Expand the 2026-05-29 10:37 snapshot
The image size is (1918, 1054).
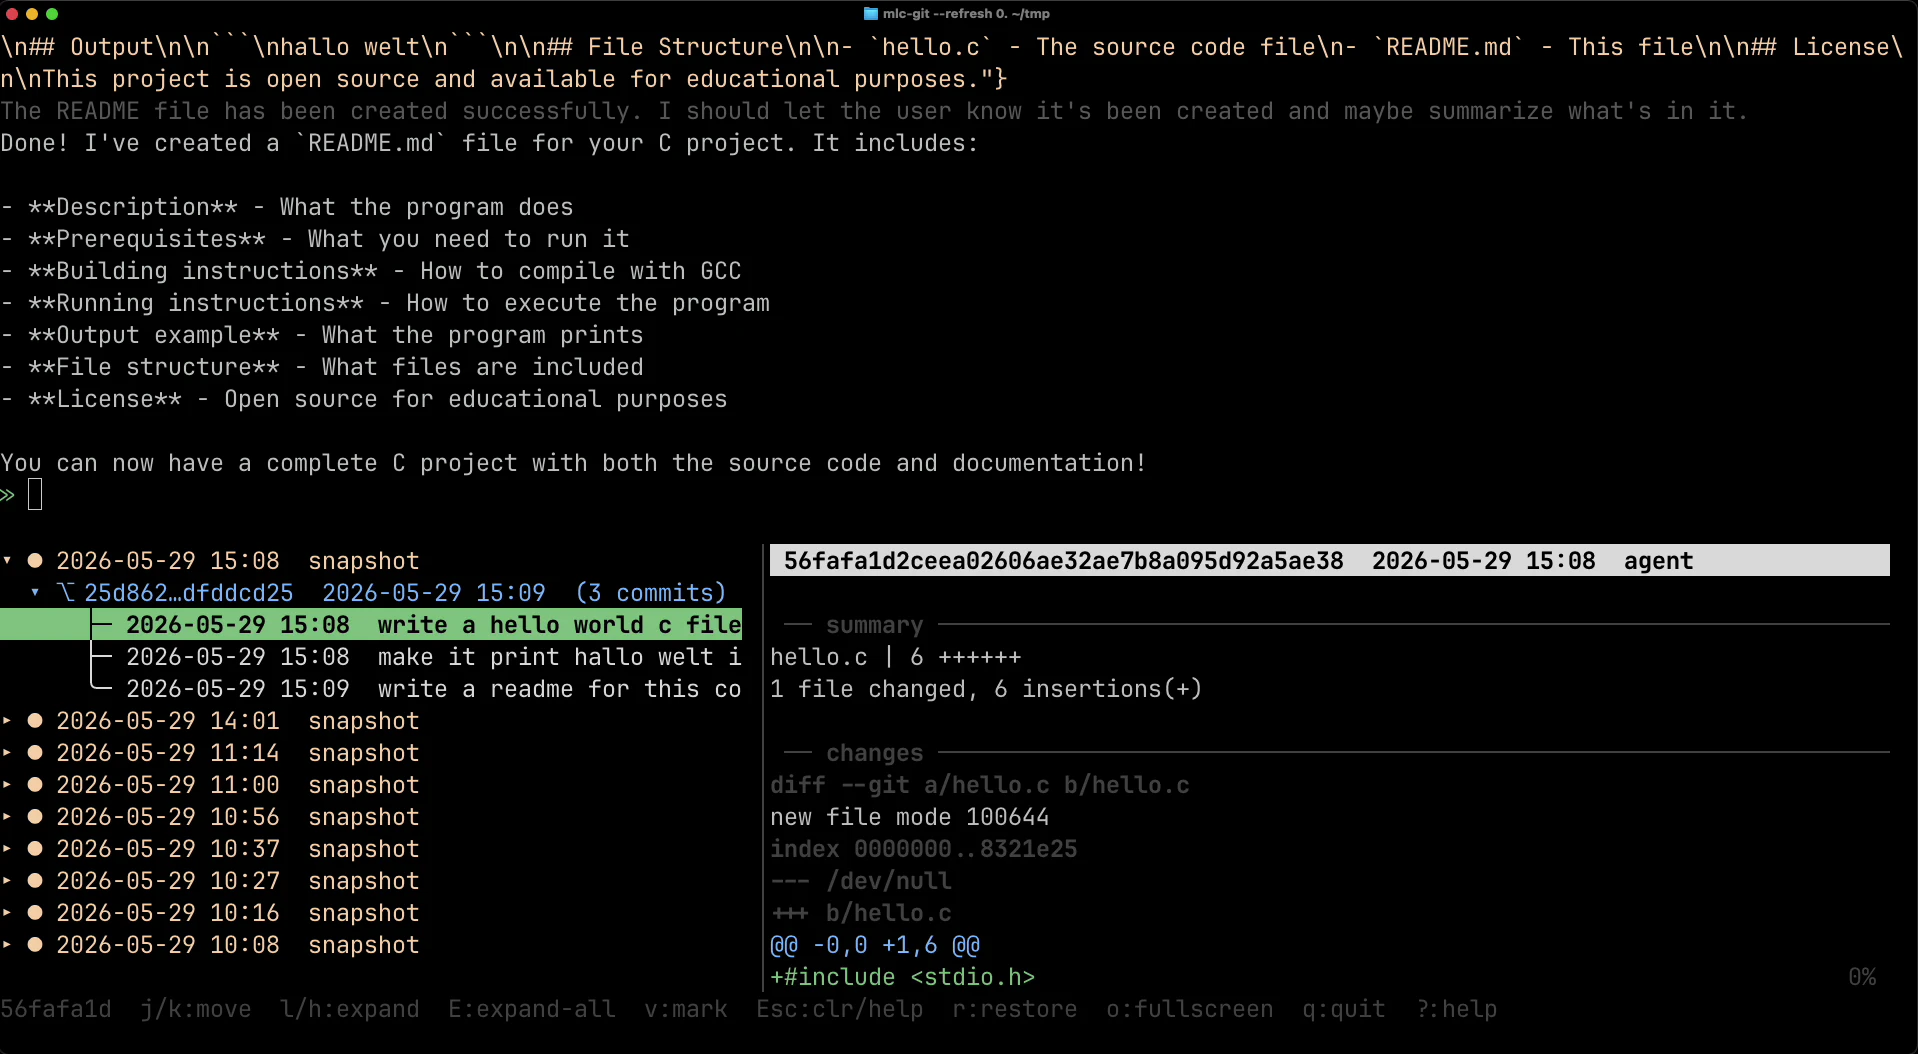[x=7, y=849]
